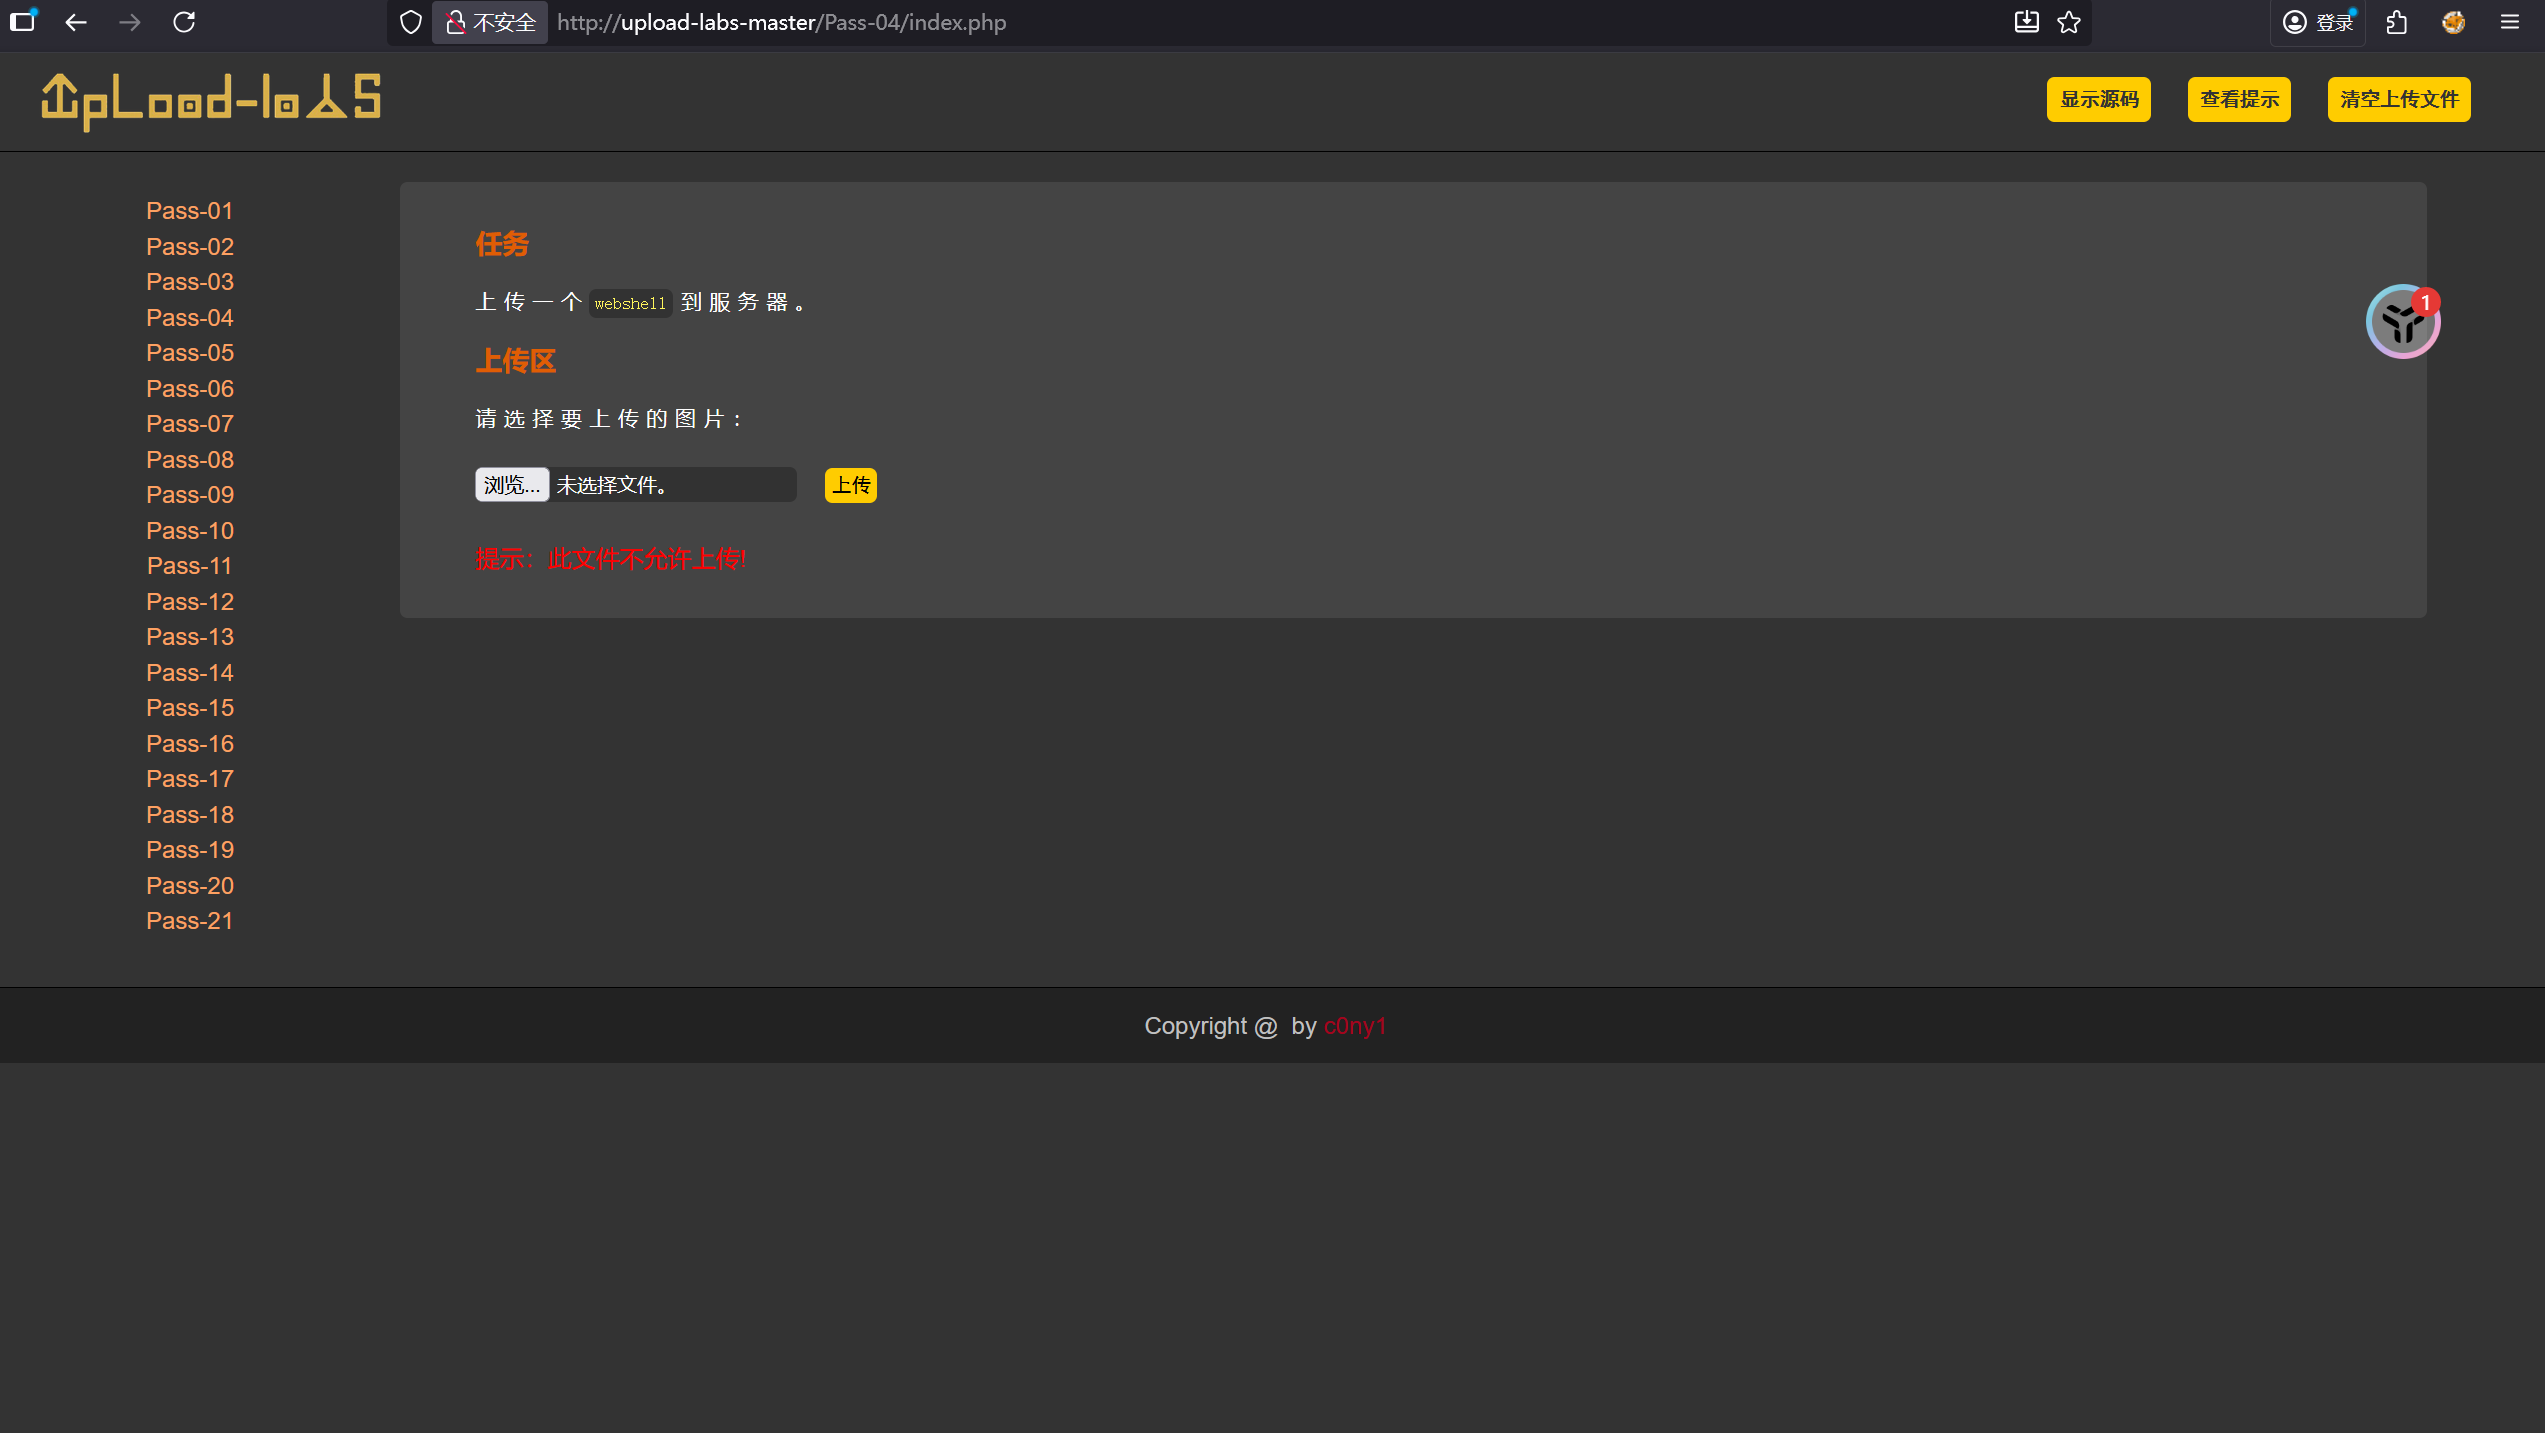Open the hamburger application menu
Image resolution: width=2545 pixels, height=1433 pixels.
(2510, 22)
